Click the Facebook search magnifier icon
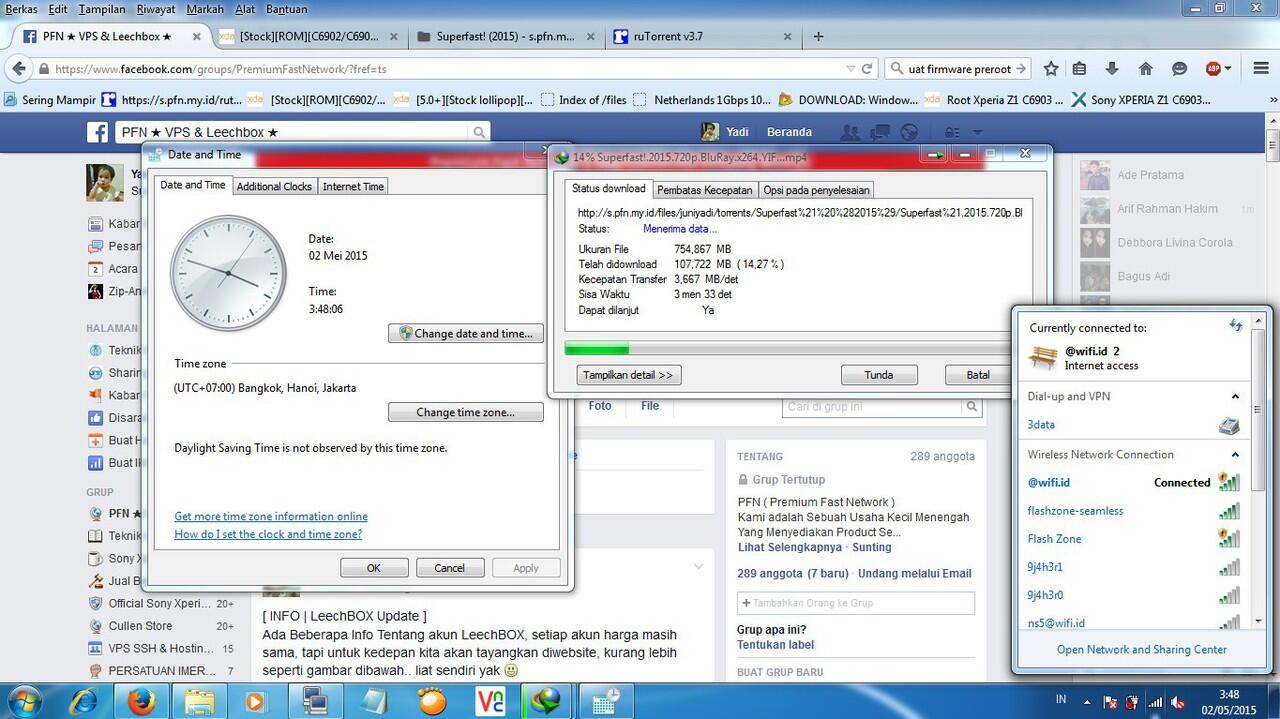Image resolution: width=1280 pixels, height=719 pixels. [x=479, y=132]
